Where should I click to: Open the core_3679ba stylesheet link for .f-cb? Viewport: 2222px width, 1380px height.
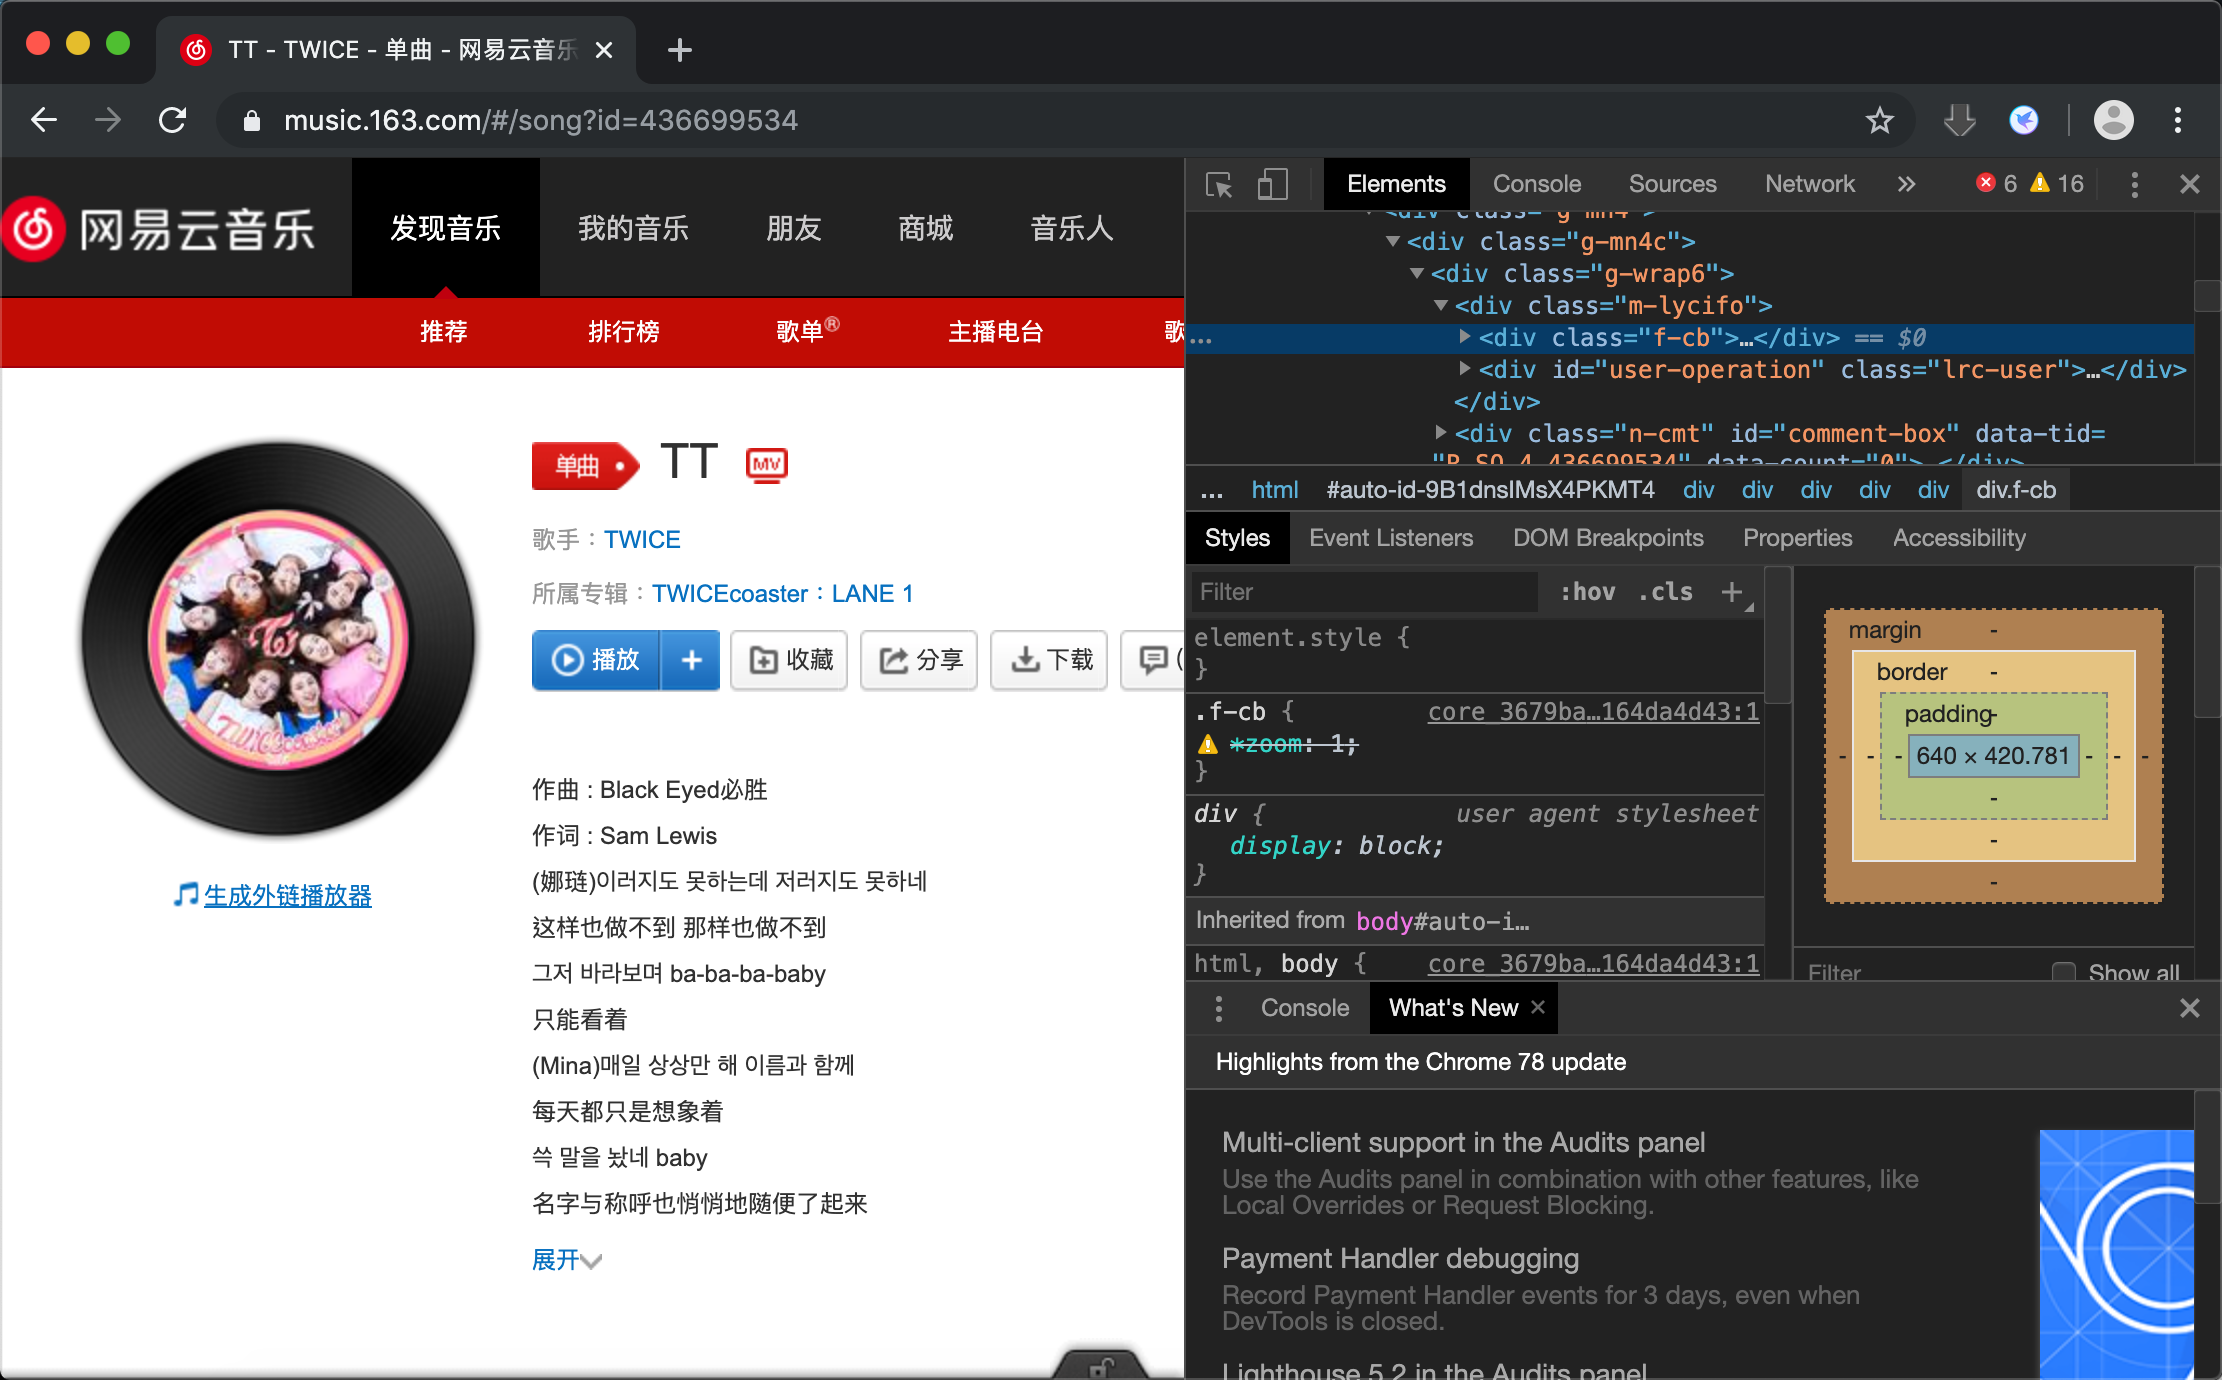(x=1593, y=712)
